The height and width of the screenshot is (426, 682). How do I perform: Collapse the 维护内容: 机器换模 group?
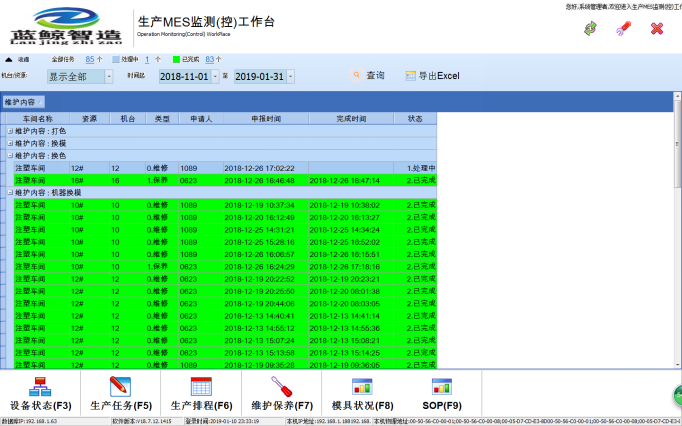10,192
